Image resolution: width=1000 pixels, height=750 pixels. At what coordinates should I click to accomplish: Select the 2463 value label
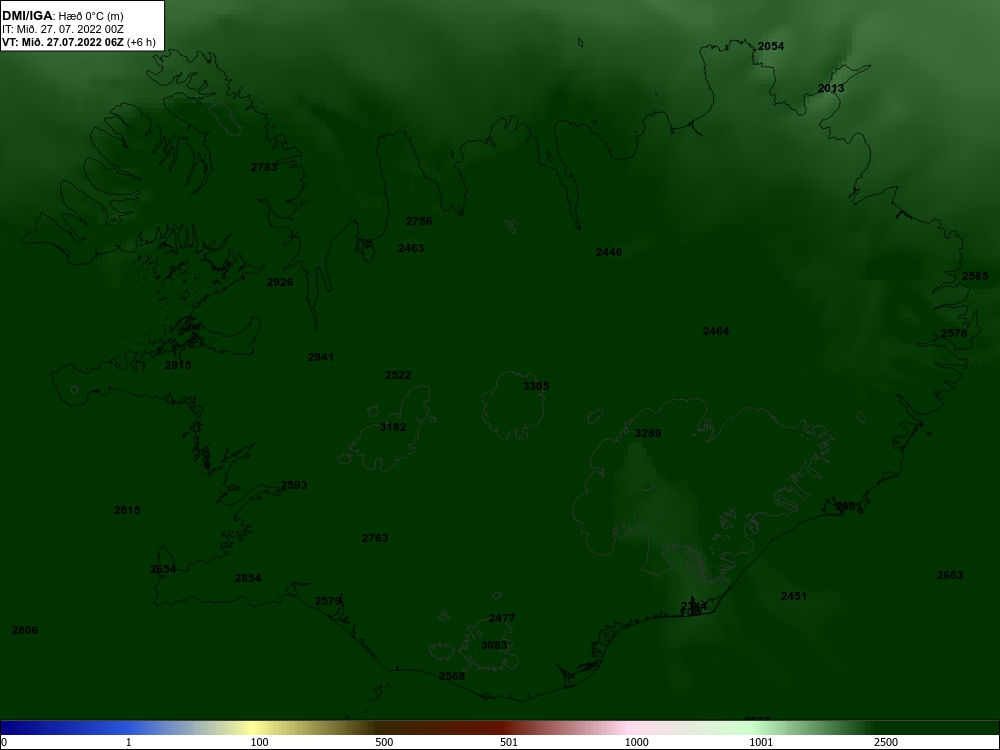[x=411, y=248]
